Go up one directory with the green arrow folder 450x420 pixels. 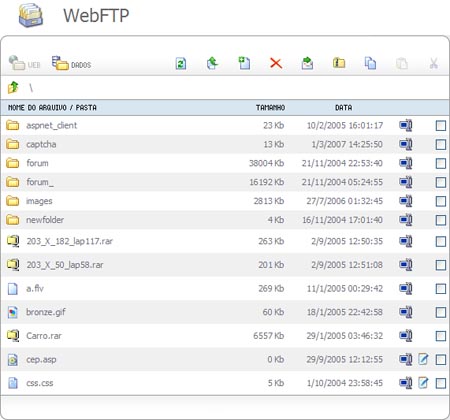[x=13, y=87]
